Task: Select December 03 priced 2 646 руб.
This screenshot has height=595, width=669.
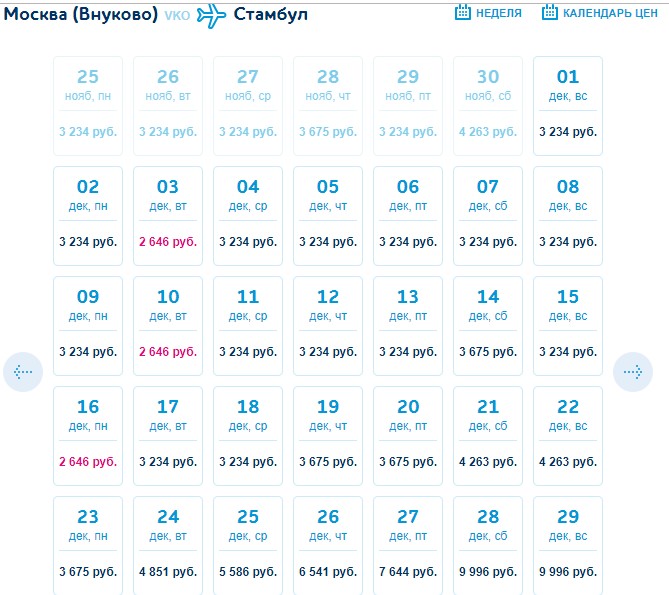Action: [x=168, y=216]
